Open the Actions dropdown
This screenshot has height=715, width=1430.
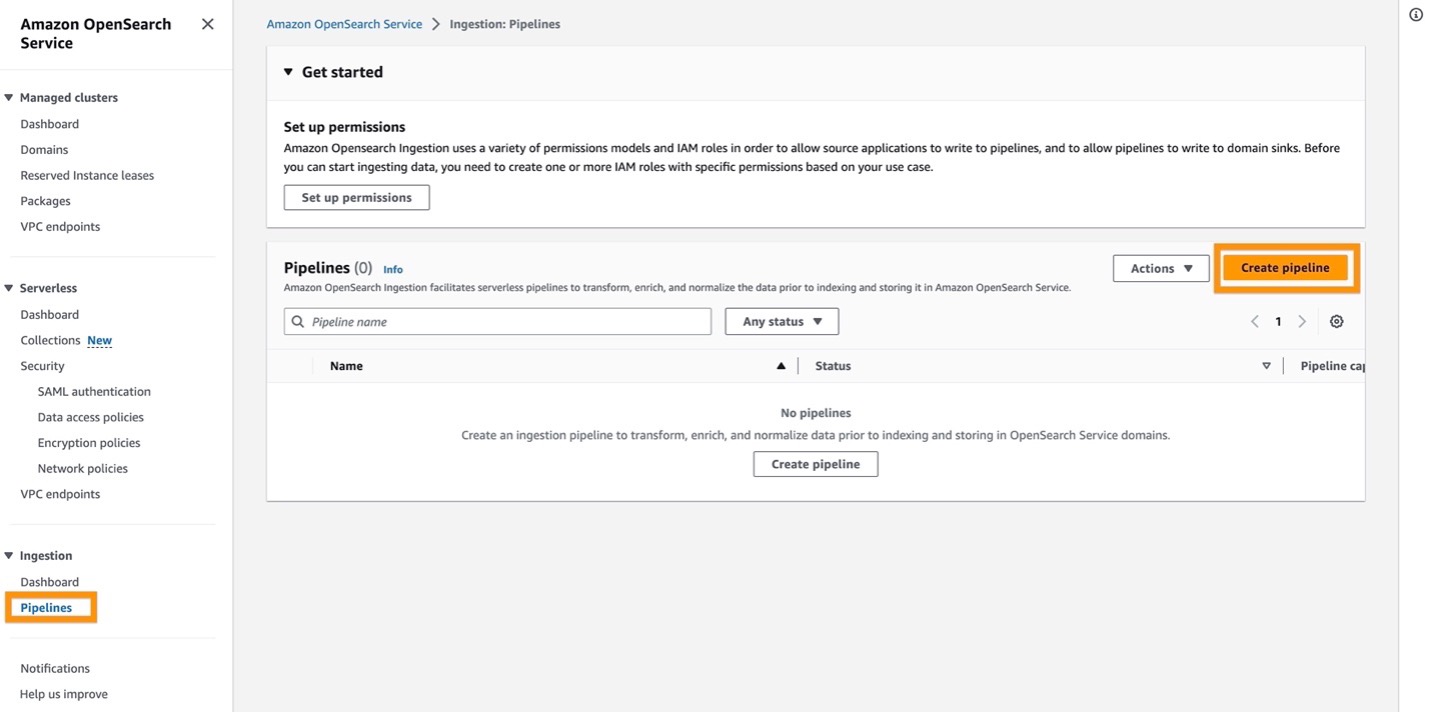coord(1161,268)
